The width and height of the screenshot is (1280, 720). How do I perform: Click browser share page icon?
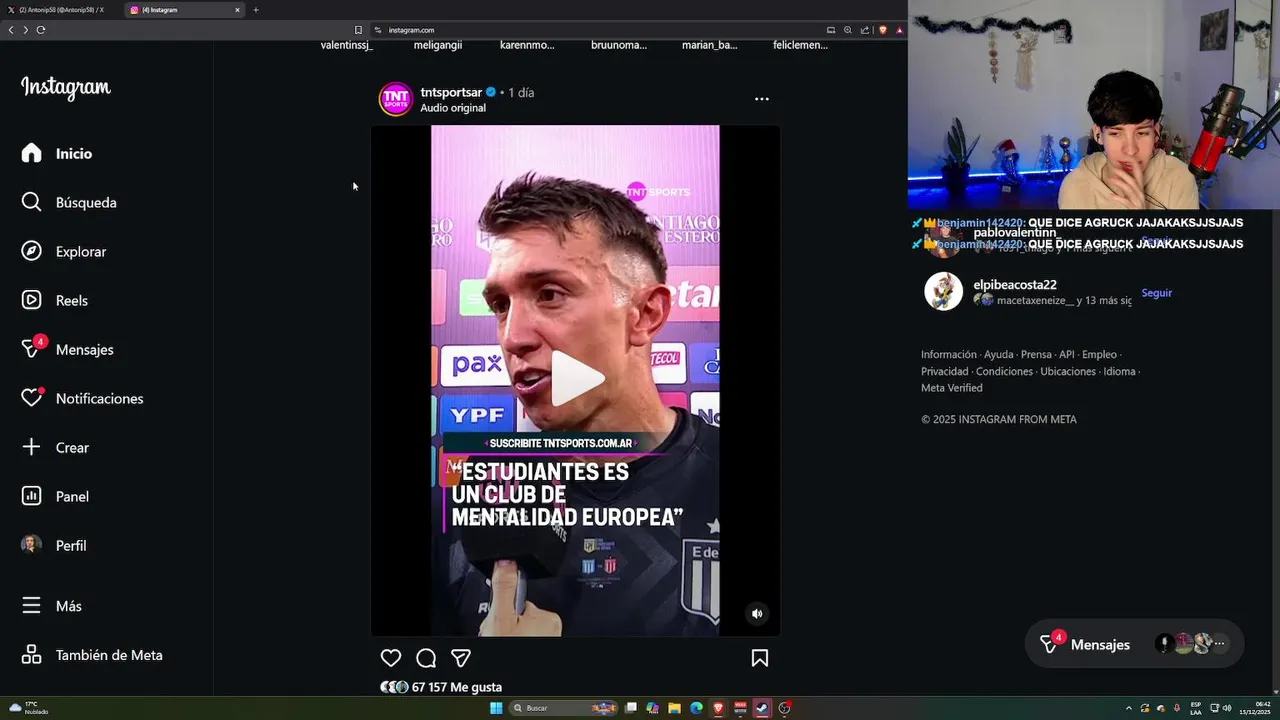865,30
